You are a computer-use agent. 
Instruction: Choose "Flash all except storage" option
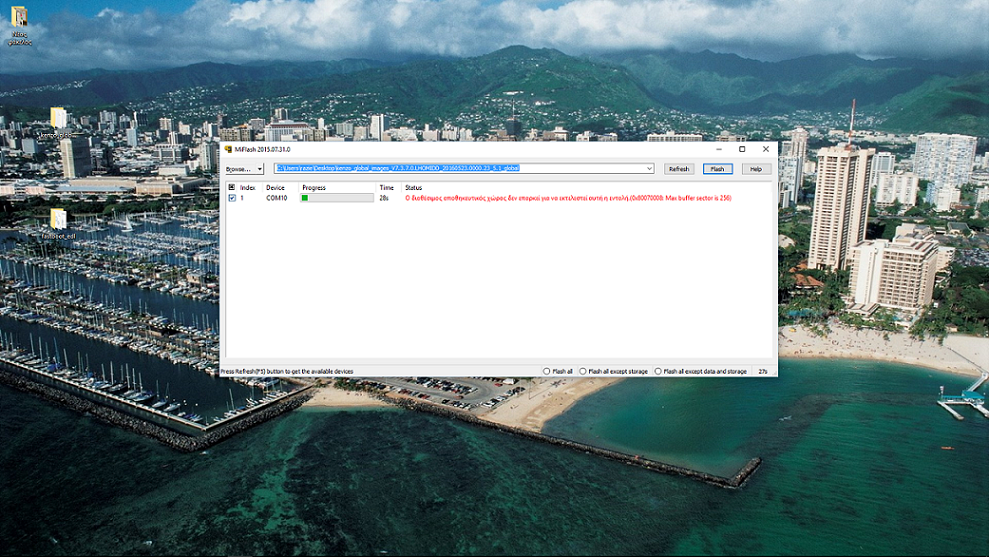(584, 371)
